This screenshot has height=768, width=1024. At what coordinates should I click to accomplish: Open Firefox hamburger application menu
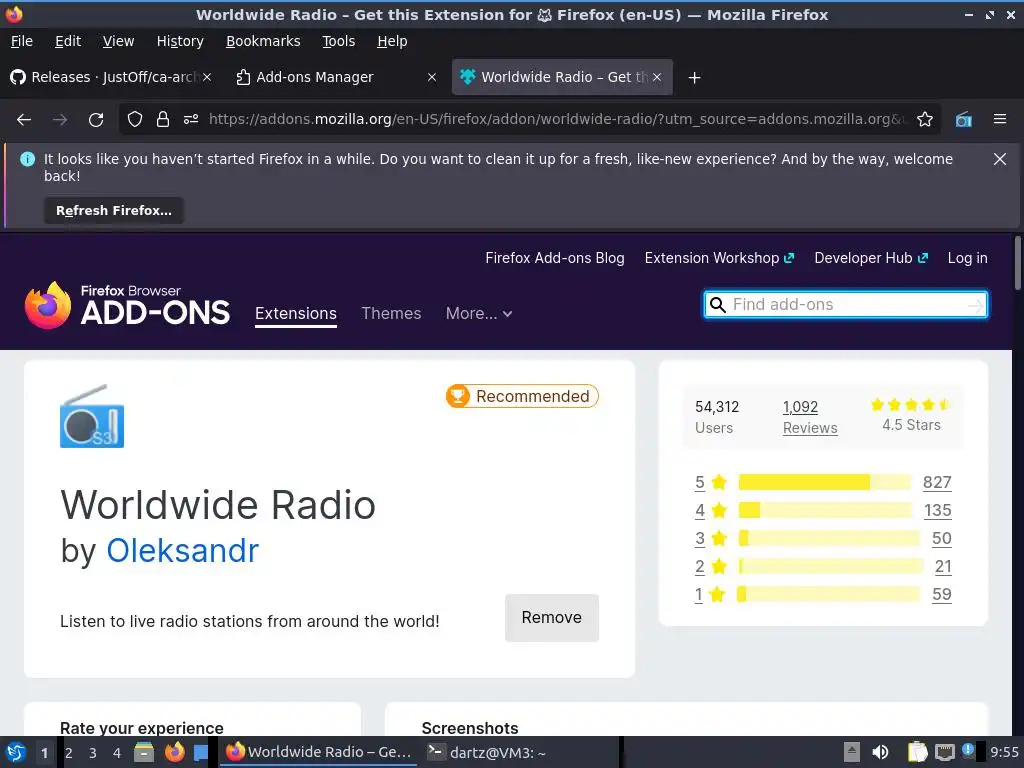1000,120
